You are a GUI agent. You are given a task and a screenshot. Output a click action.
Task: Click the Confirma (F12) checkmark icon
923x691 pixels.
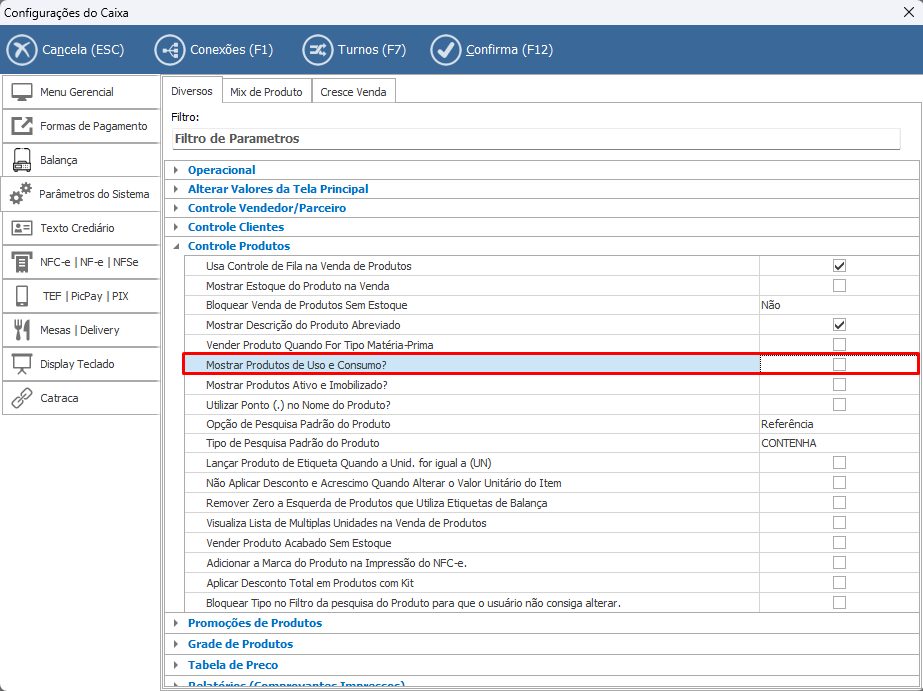tap(446, 49)
